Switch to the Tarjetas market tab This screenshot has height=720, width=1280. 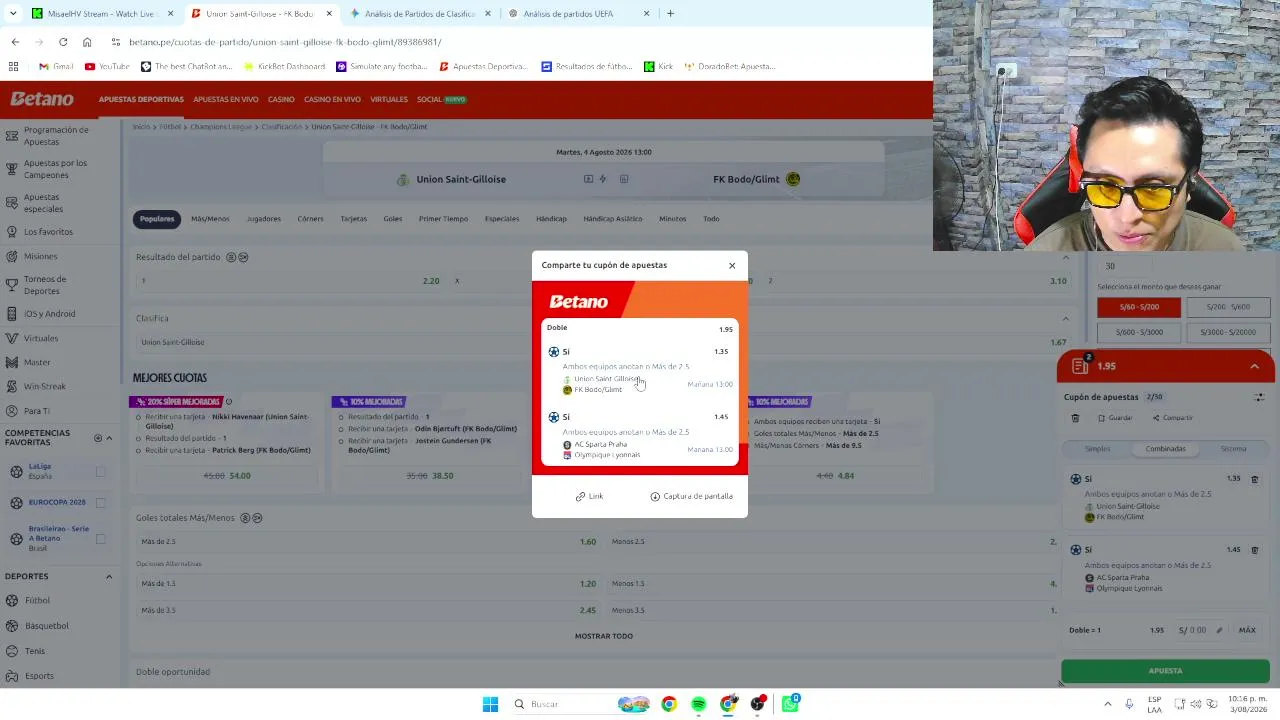[x=353, y=219]
